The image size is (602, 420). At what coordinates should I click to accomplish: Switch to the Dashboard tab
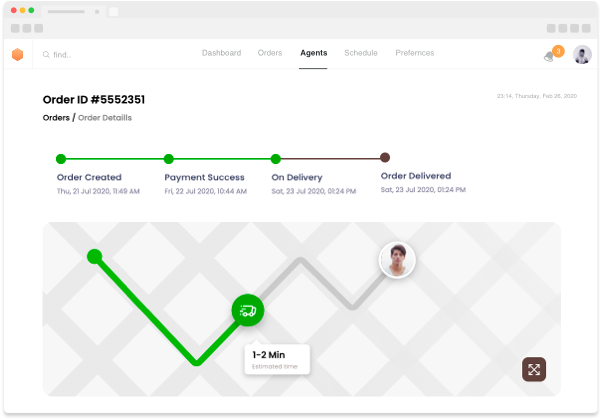221,53
